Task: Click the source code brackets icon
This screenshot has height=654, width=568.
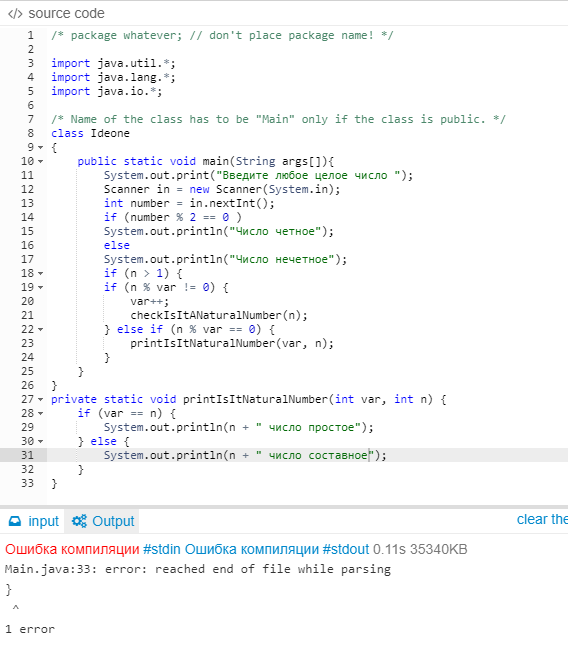Action: [x=15, y=14]
